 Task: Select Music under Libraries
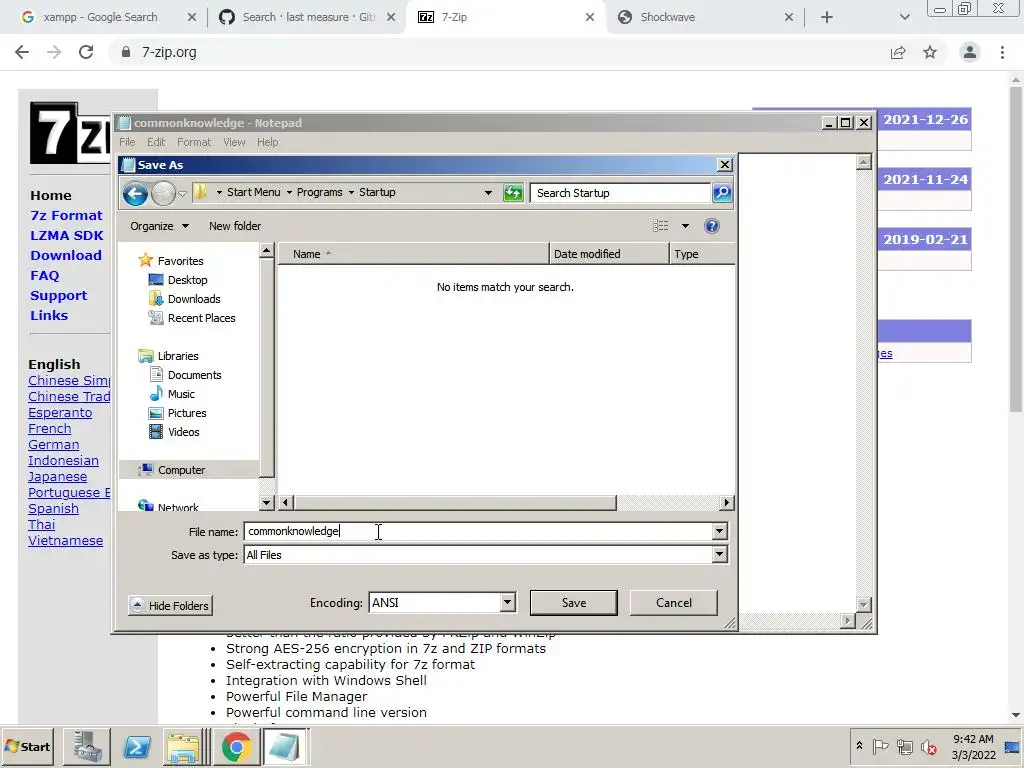(x=181, y=394)
